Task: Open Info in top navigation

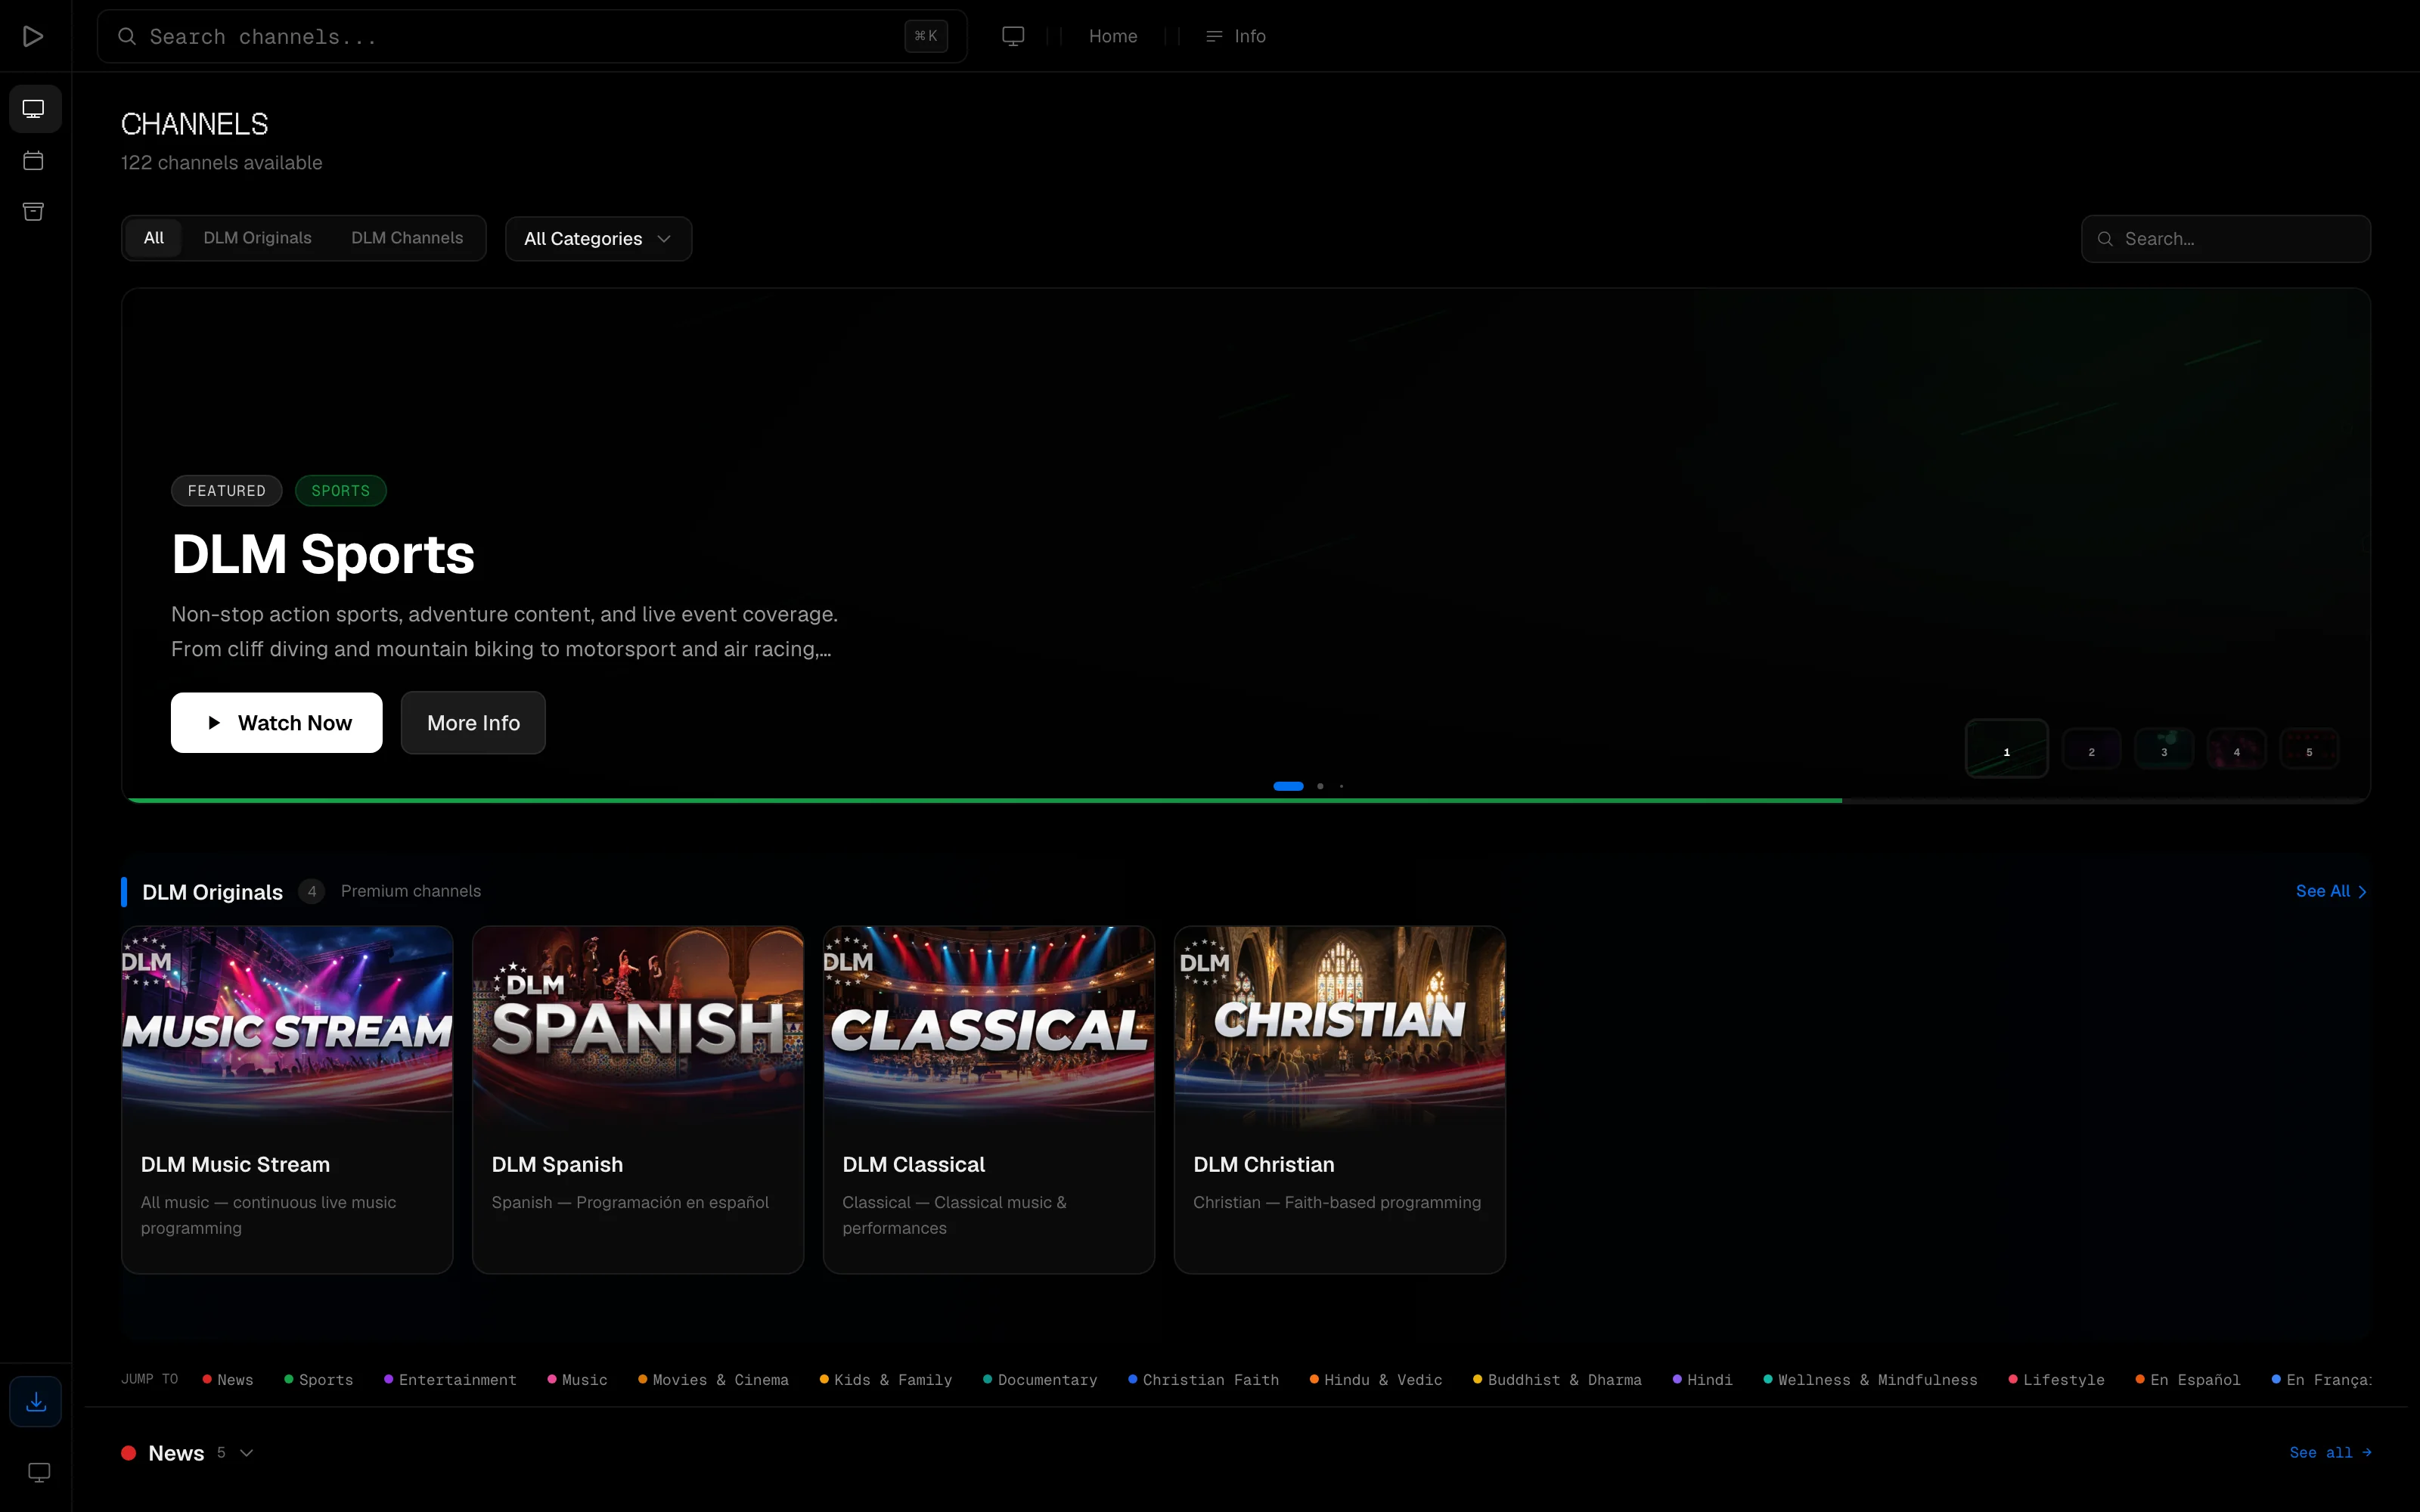Action: [1236, 36]
